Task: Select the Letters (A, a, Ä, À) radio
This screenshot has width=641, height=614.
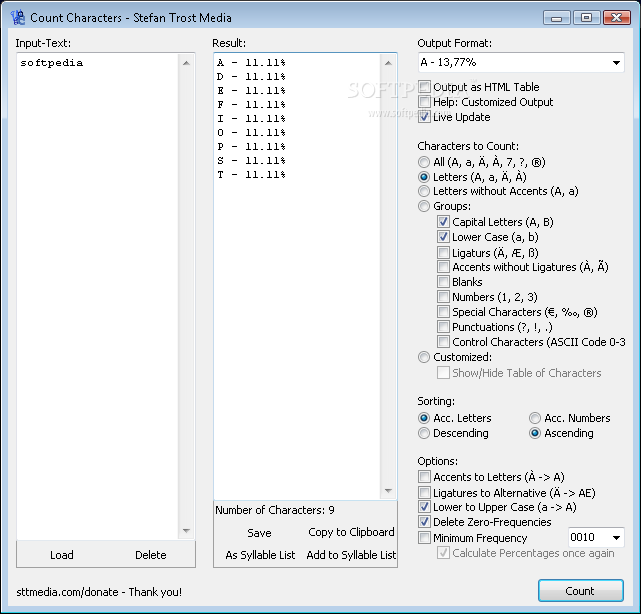Action: pos(424,177)
